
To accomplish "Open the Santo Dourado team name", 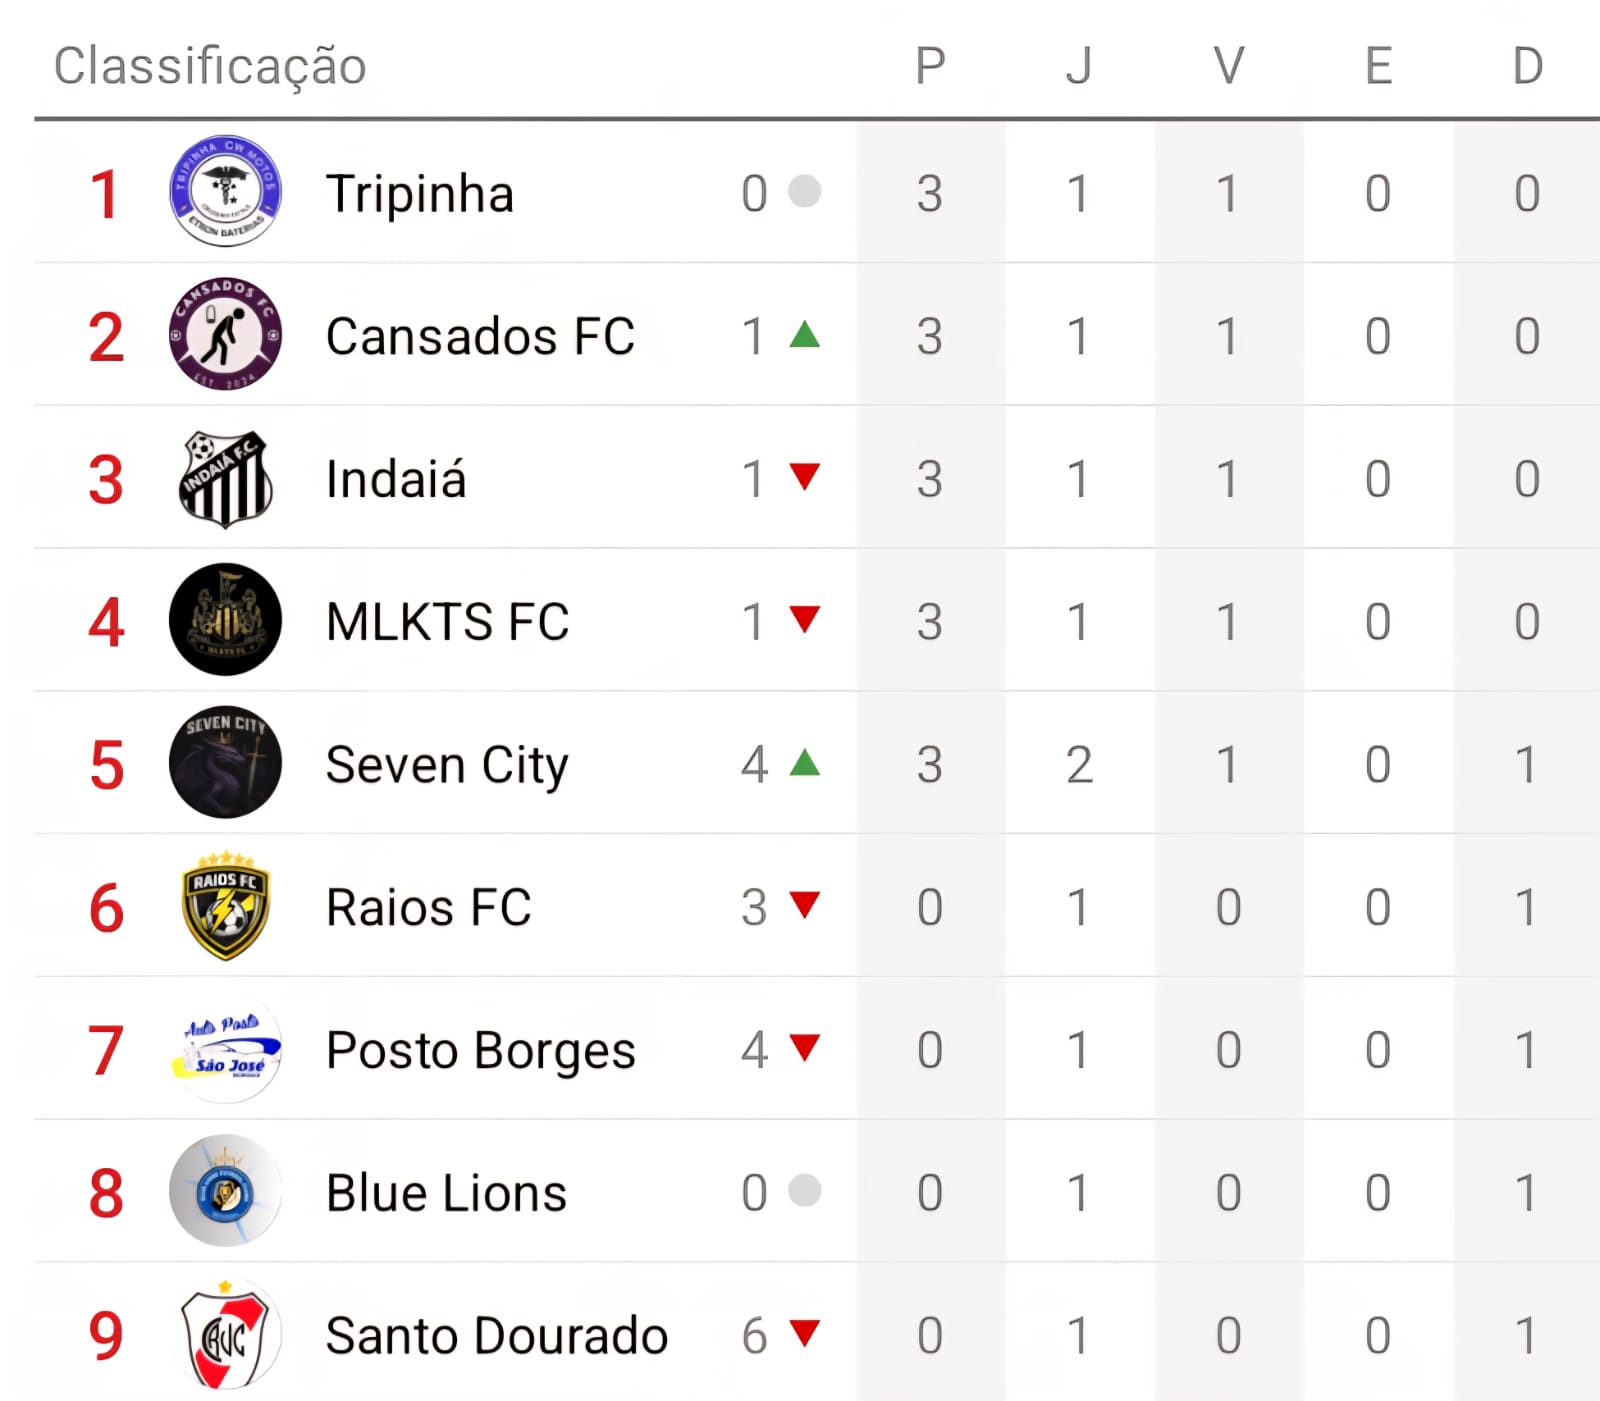I will coord(496,1336).
